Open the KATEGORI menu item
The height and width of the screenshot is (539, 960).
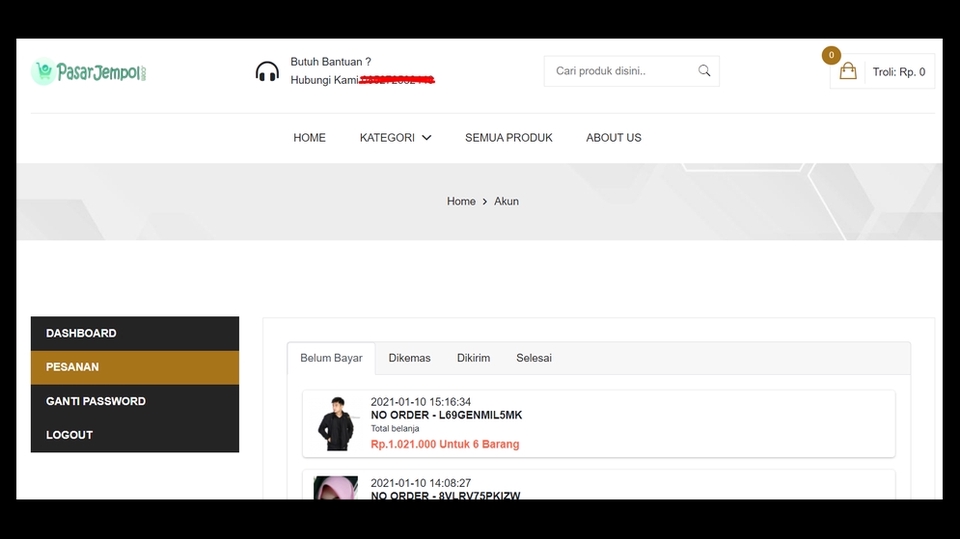tap(387, 138)
